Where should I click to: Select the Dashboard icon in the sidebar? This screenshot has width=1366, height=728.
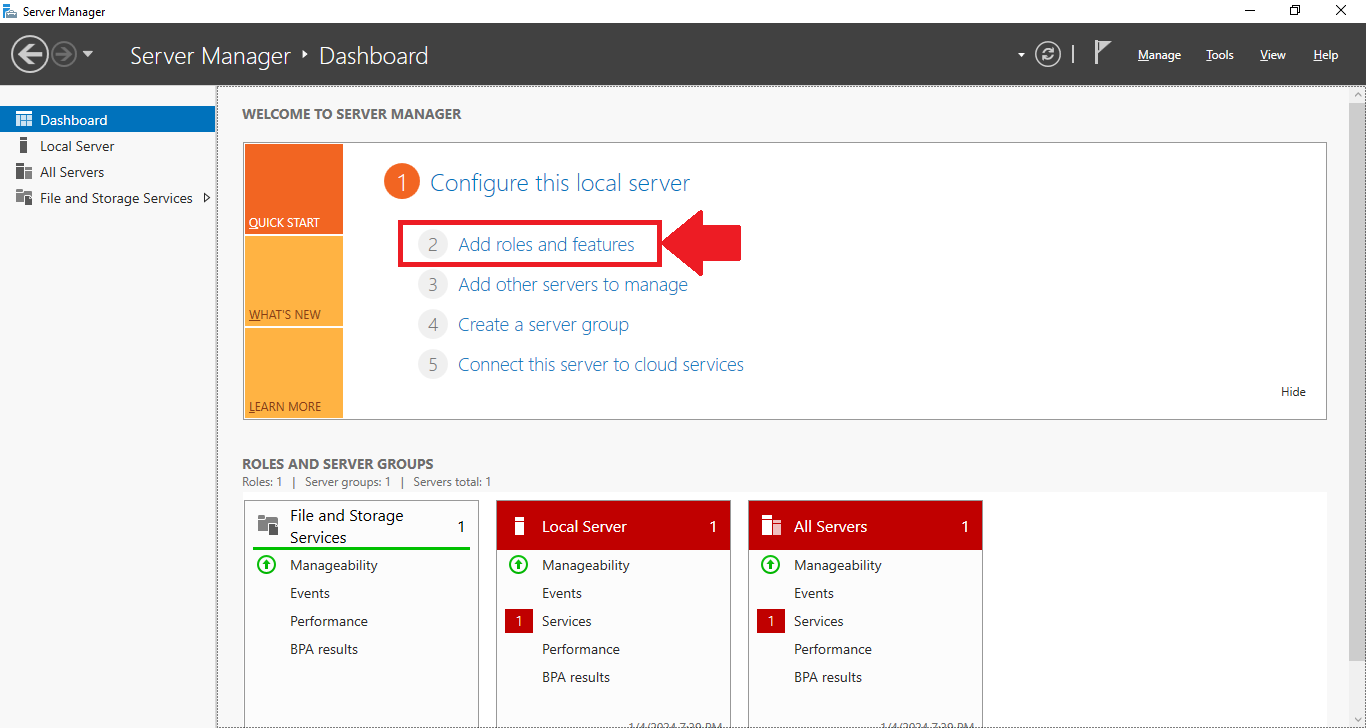coord(23,119)
